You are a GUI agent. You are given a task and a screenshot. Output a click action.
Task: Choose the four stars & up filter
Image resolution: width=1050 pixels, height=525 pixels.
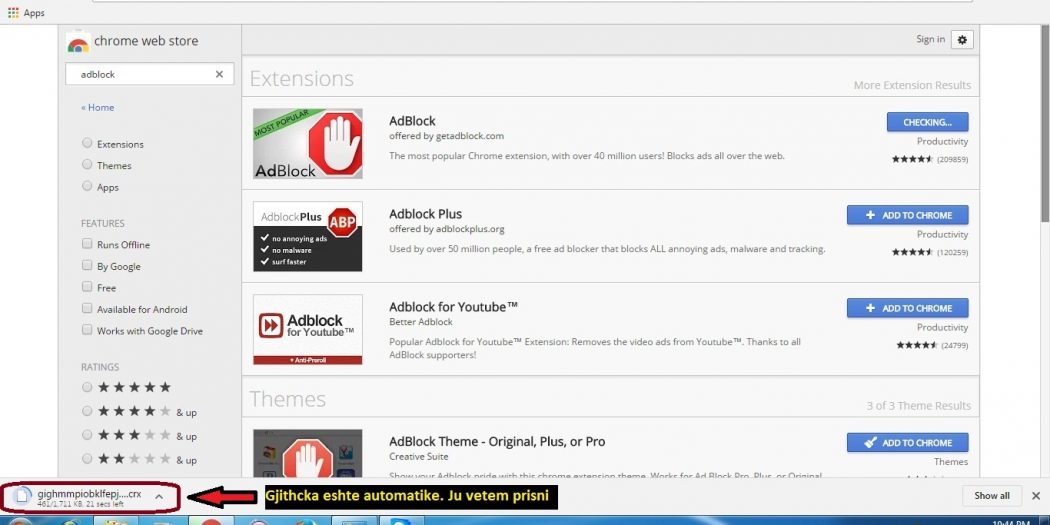87,411
